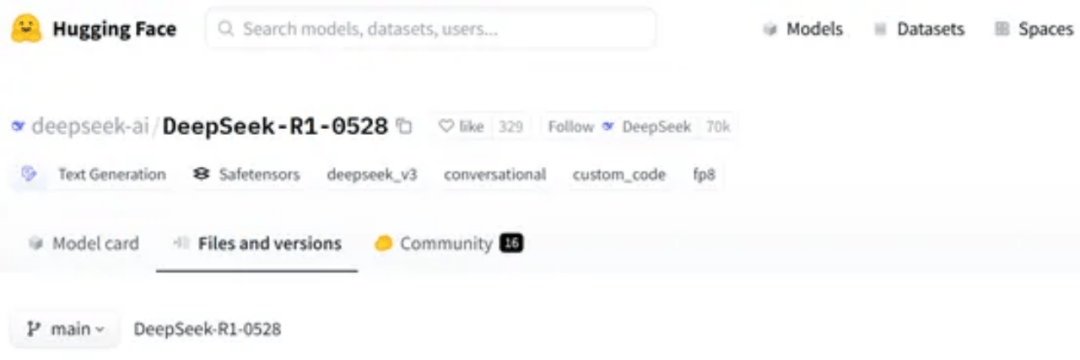Viewport: 1080px width, 360px height.
Task: Open the main branch dropdown
Action: 65,329
